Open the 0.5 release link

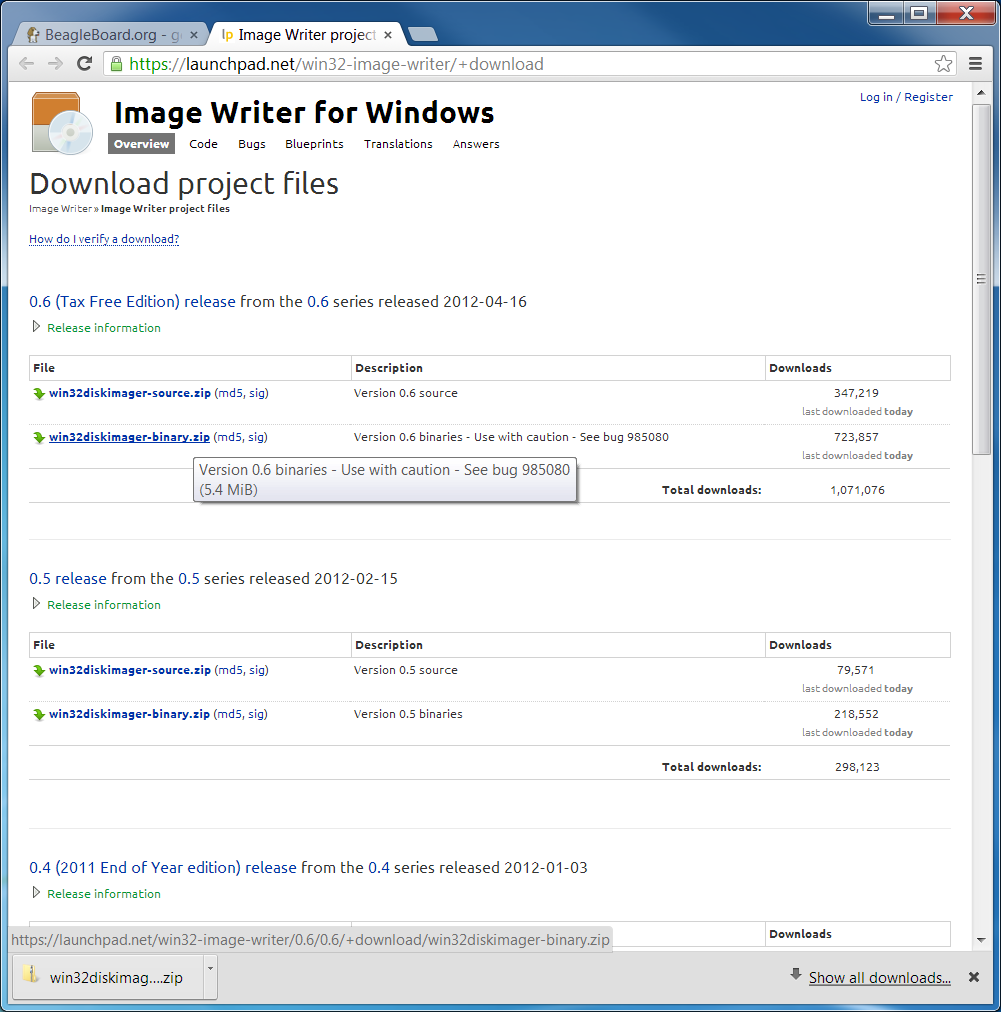pyautogui.click(x=68, y=578)
